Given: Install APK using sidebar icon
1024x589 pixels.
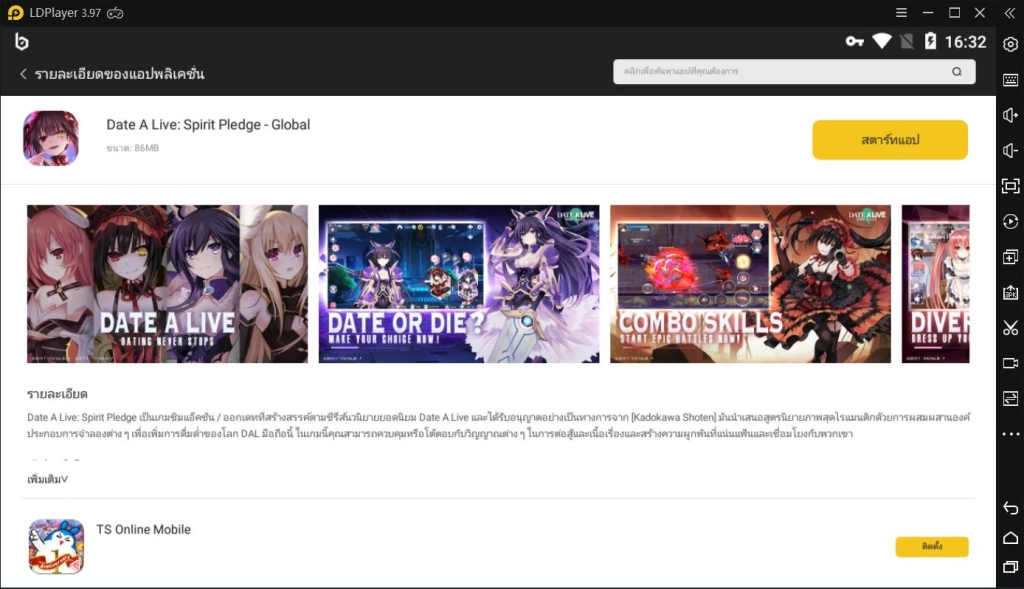Looking at the screenshot, I should [x=1010, y=292].
